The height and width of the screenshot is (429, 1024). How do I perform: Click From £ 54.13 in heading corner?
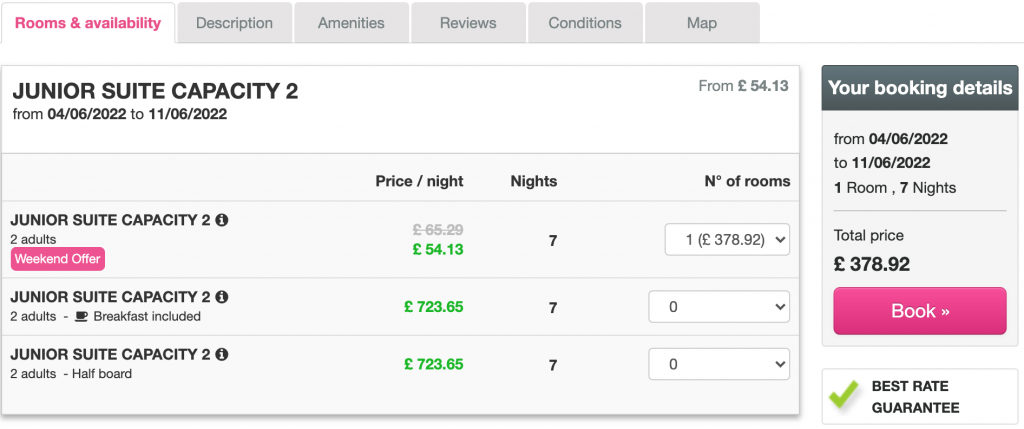[743, 86]
